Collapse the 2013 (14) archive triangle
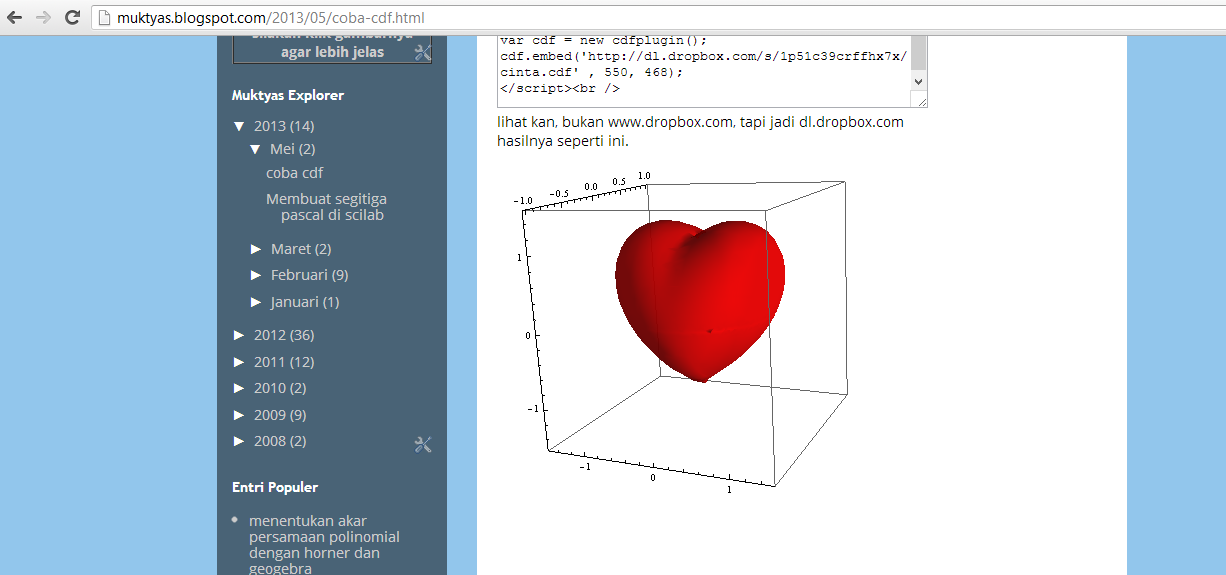Image resolution: width=1226 pixels, height=575 pixels. (239, 126)
